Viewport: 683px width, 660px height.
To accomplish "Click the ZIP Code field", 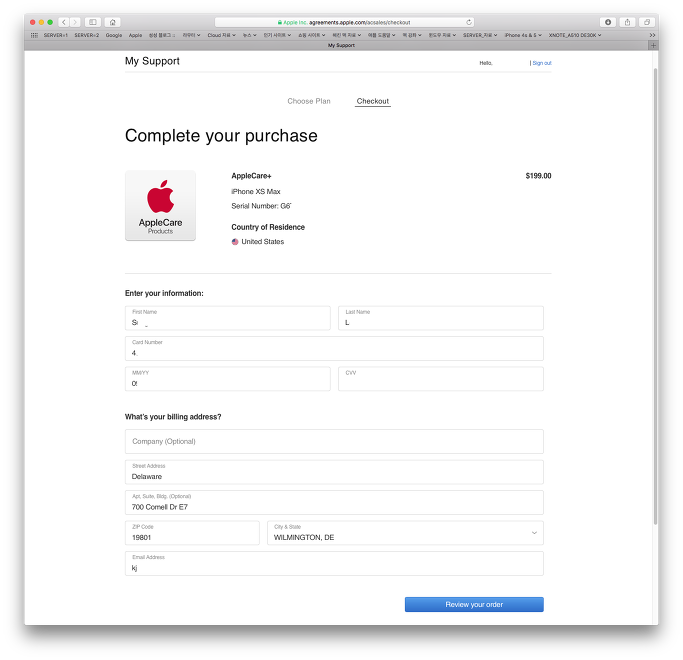I will click(192, 533).
